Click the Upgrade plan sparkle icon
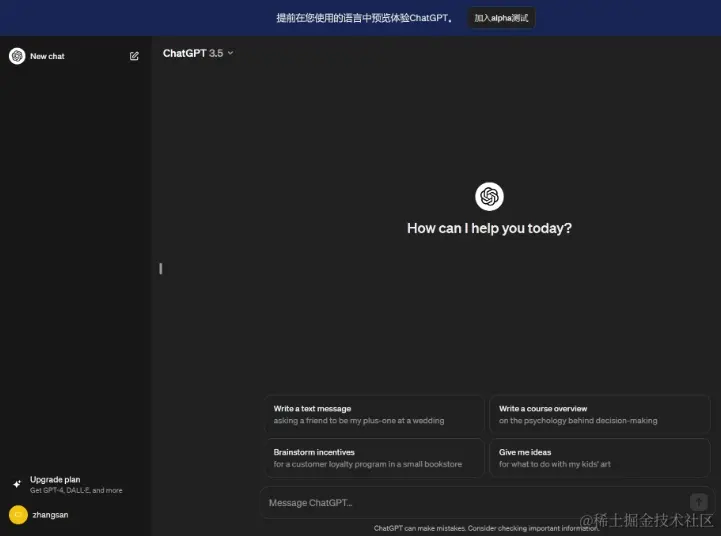Image resolution: width=721 pixels, height=536 pixels. pos(17,484)
